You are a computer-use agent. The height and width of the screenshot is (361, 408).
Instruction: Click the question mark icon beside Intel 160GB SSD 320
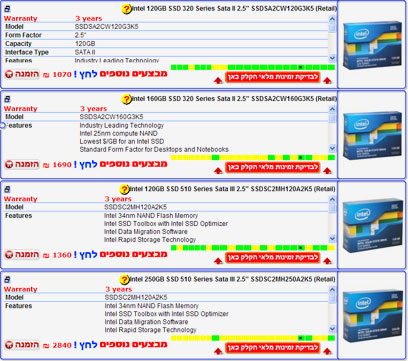pyautogui.click(x=126, y=99)
